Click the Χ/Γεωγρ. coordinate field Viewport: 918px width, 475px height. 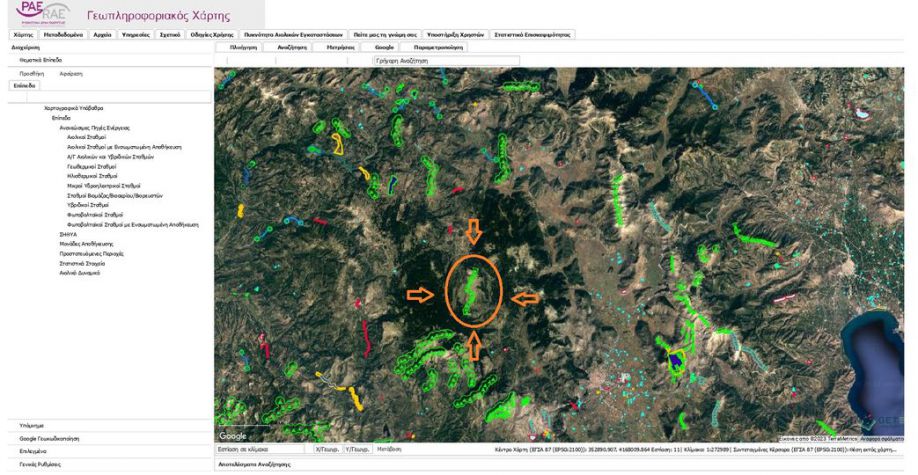point(327,449)
